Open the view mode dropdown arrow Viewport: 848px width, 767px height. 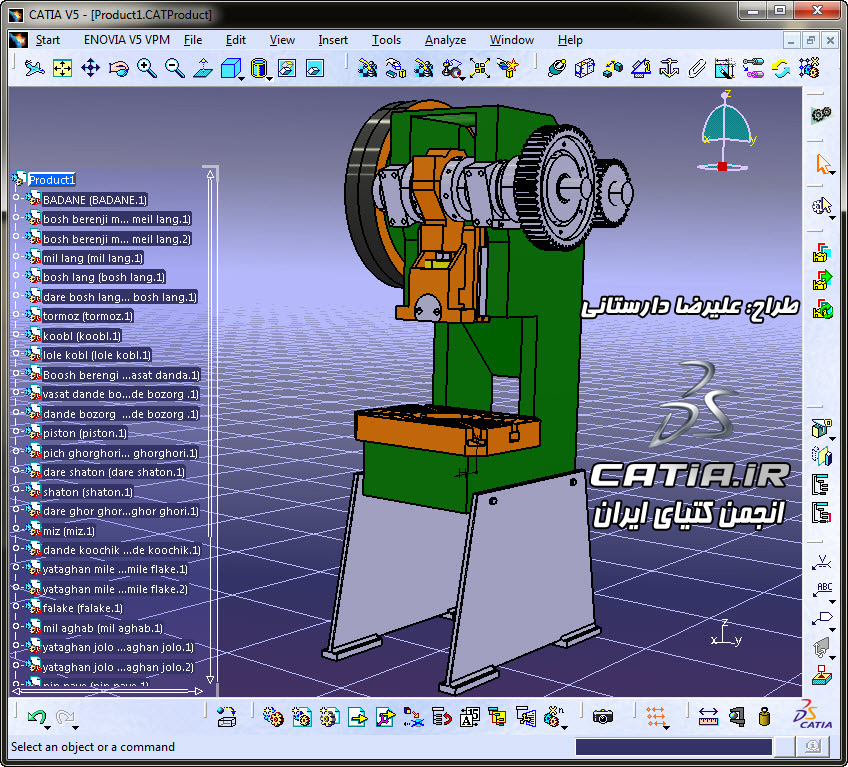269,79
